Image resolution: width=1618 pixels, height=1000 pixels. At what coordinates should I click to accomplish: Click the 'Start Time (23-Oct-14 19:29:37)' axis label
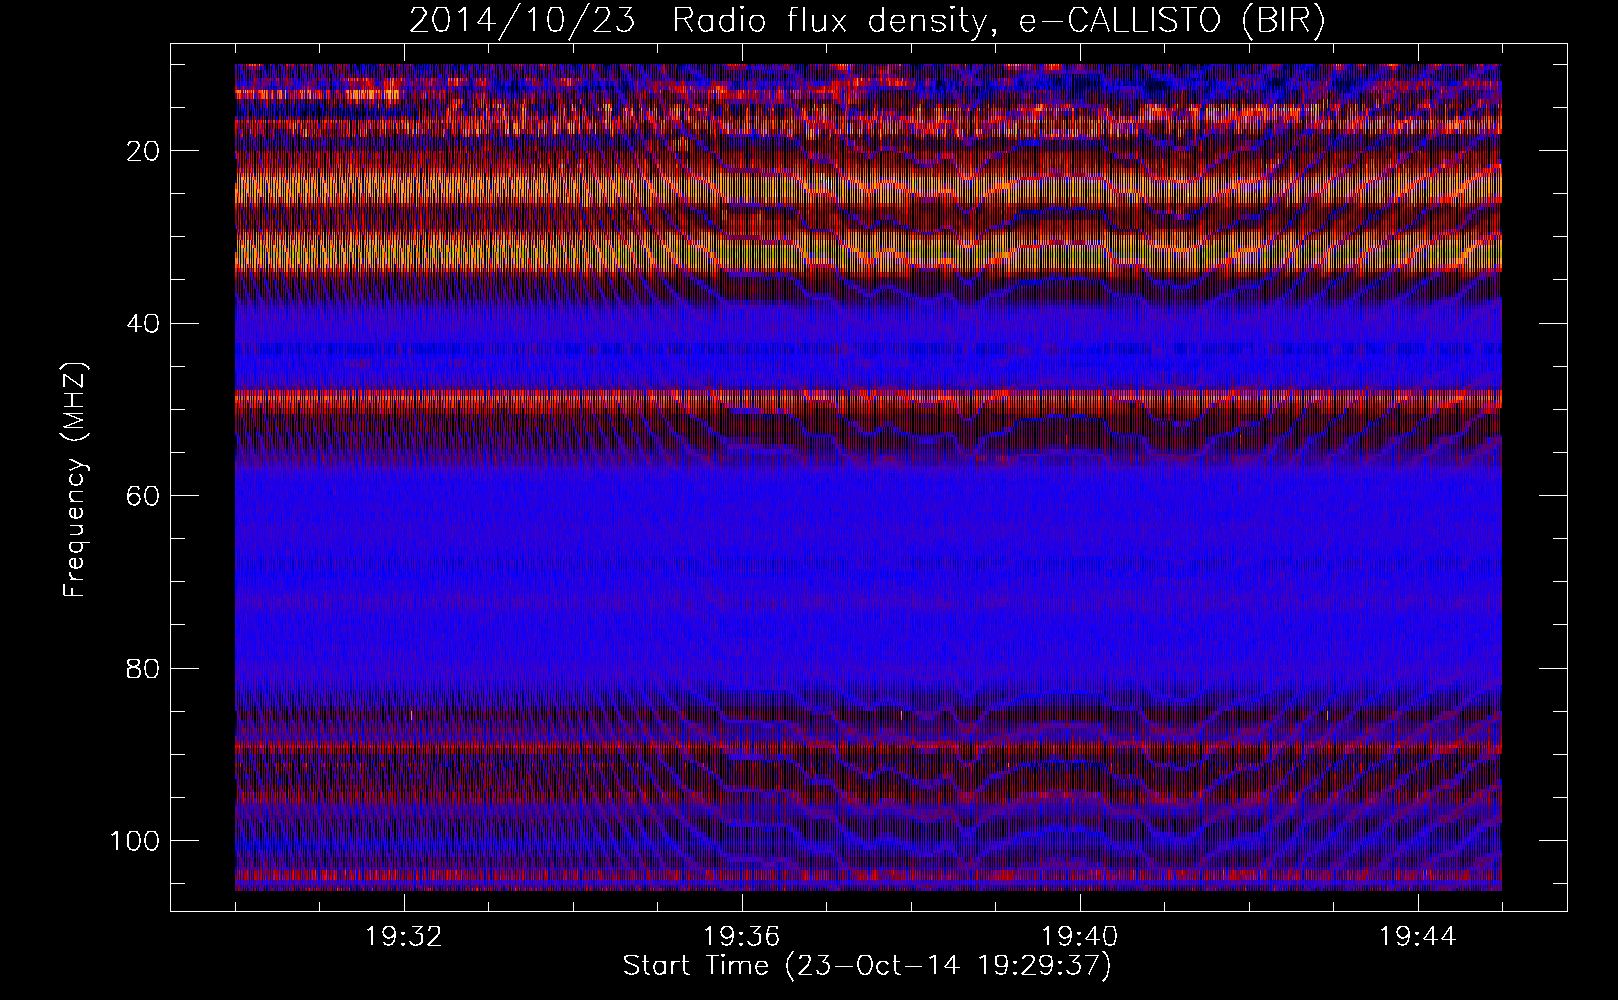click(x=867, y=966)
